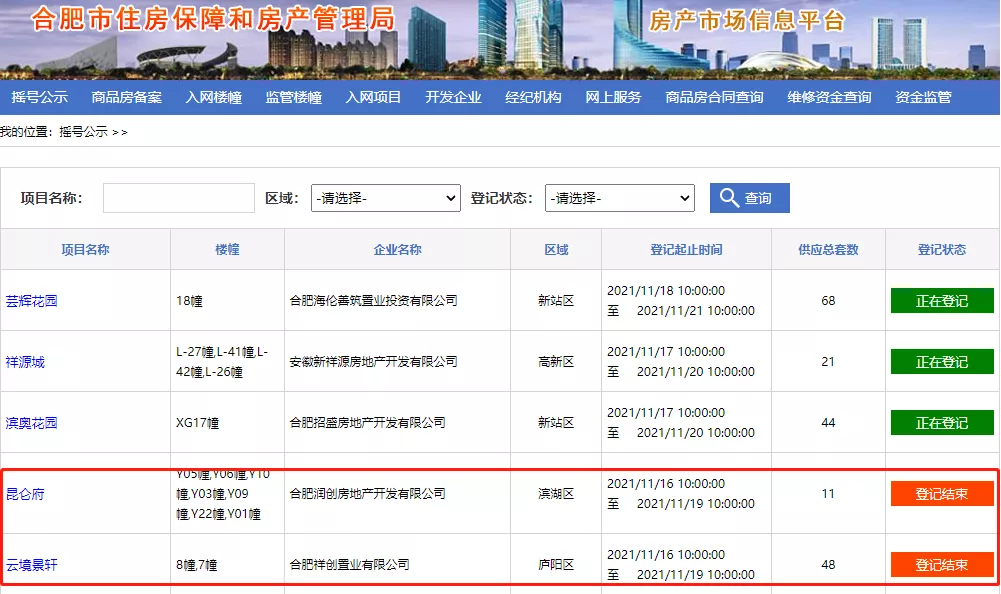Click the 企业名称 column header

coord(398,250)
